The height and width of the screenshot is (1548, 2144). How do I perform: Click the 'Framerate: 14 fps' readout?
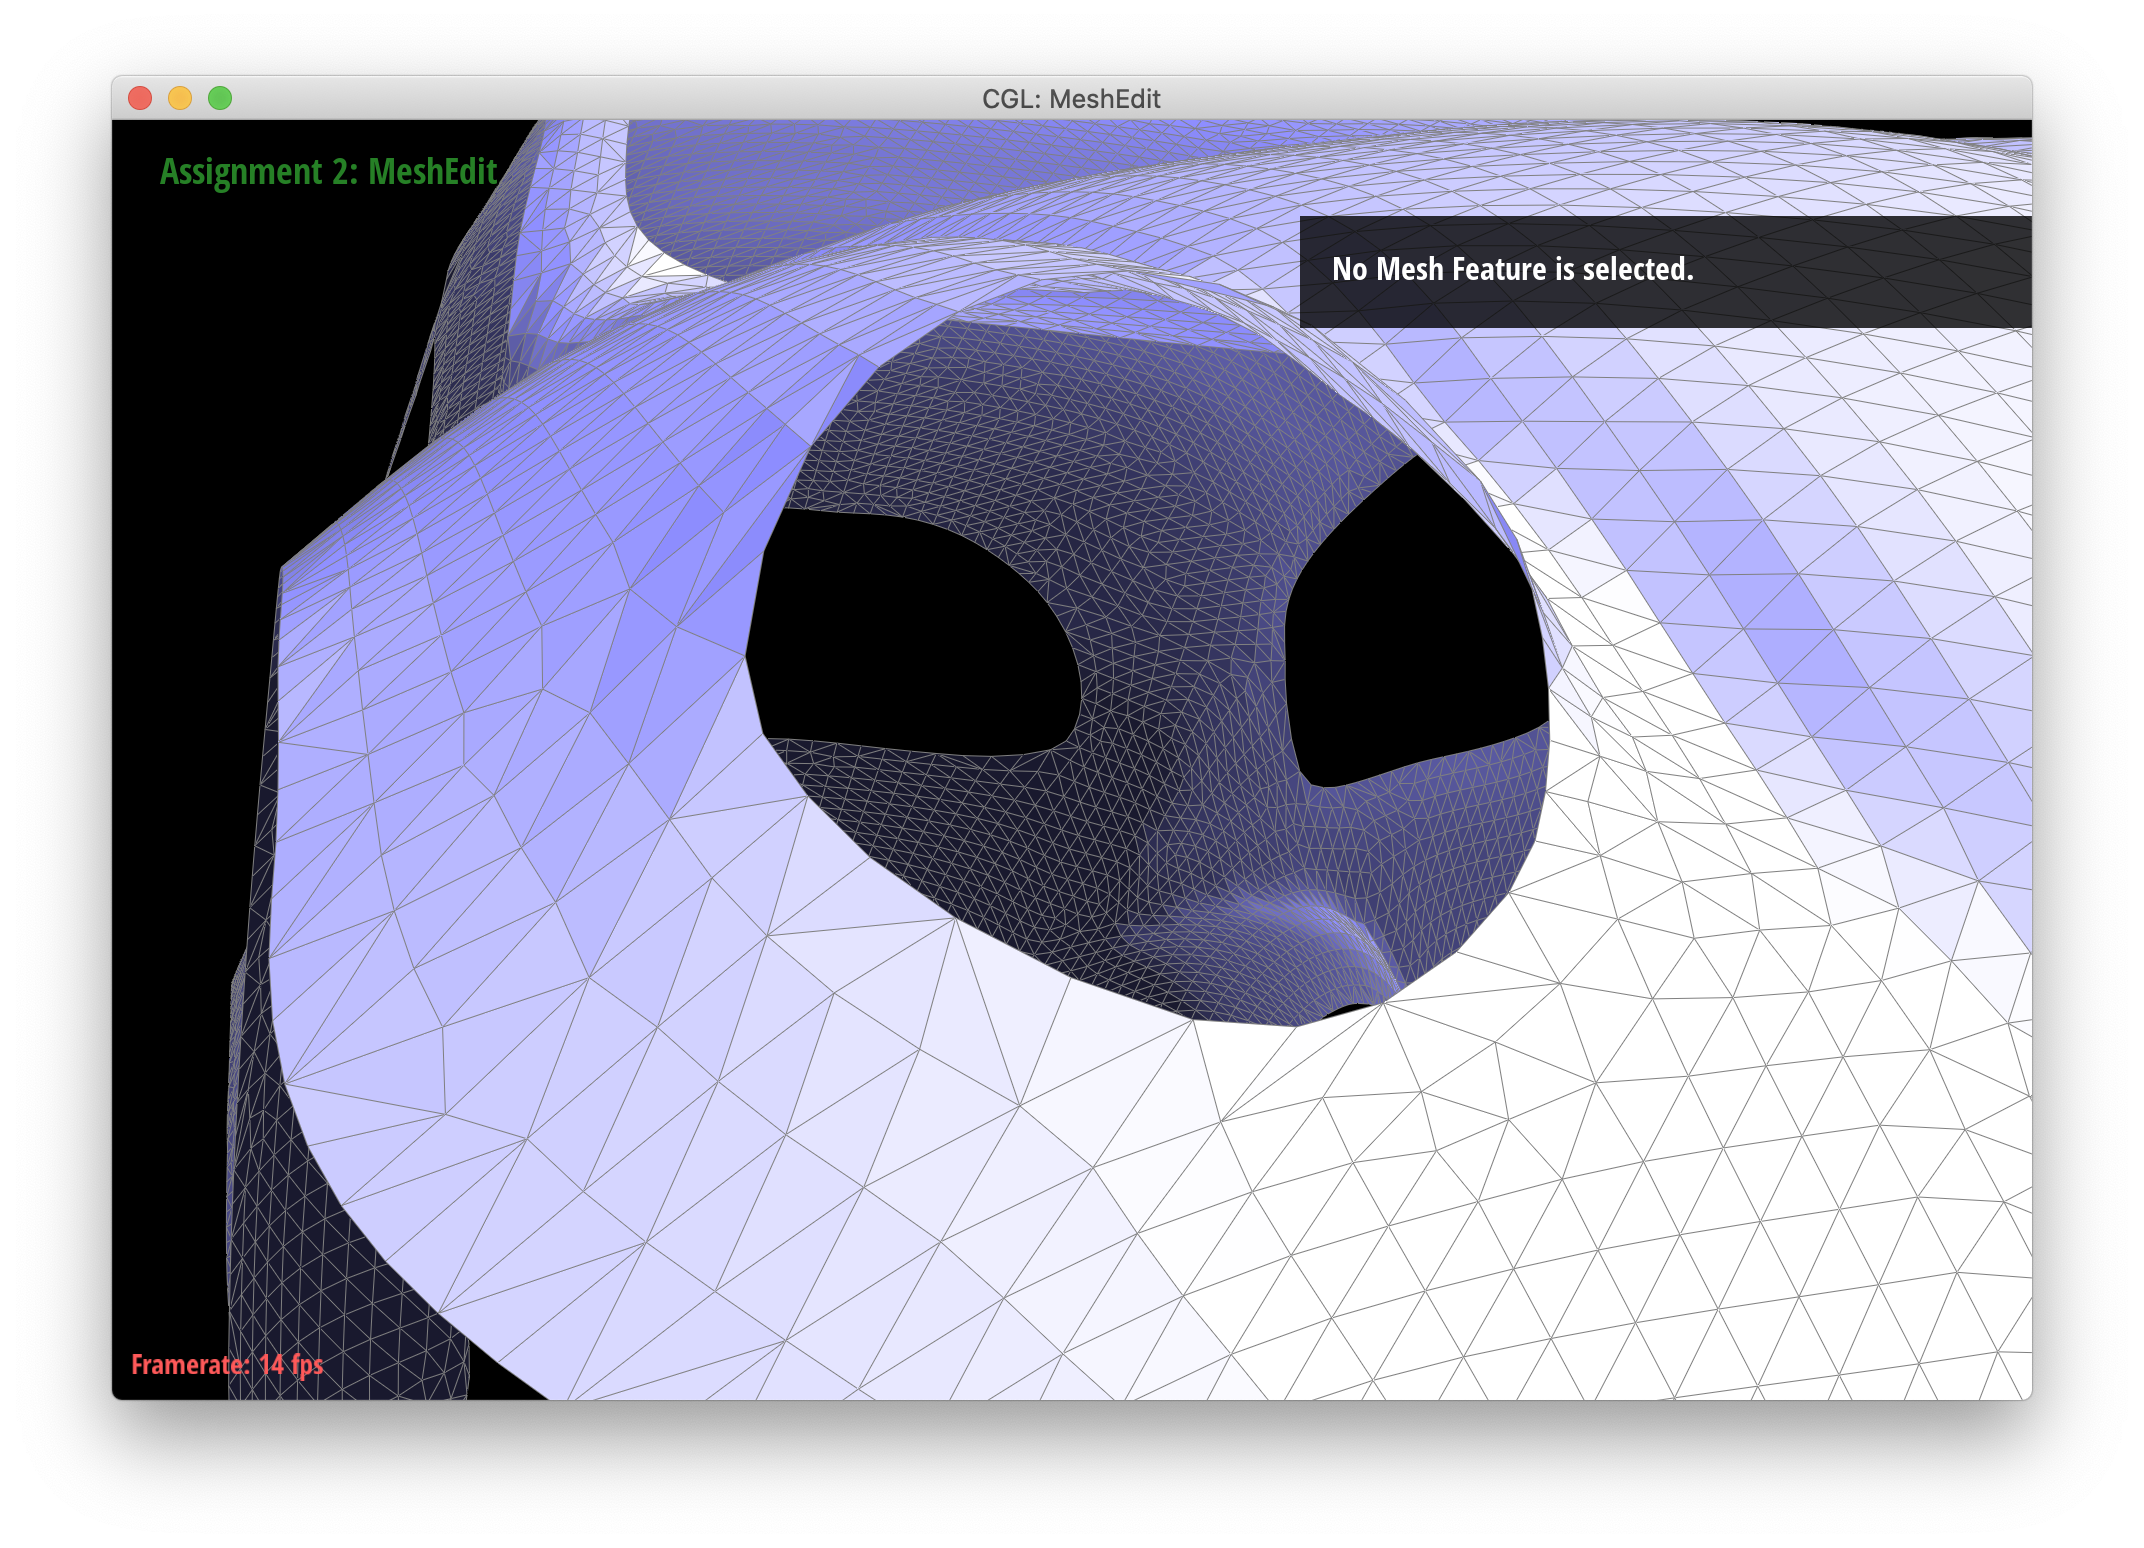coord(227,1365)
